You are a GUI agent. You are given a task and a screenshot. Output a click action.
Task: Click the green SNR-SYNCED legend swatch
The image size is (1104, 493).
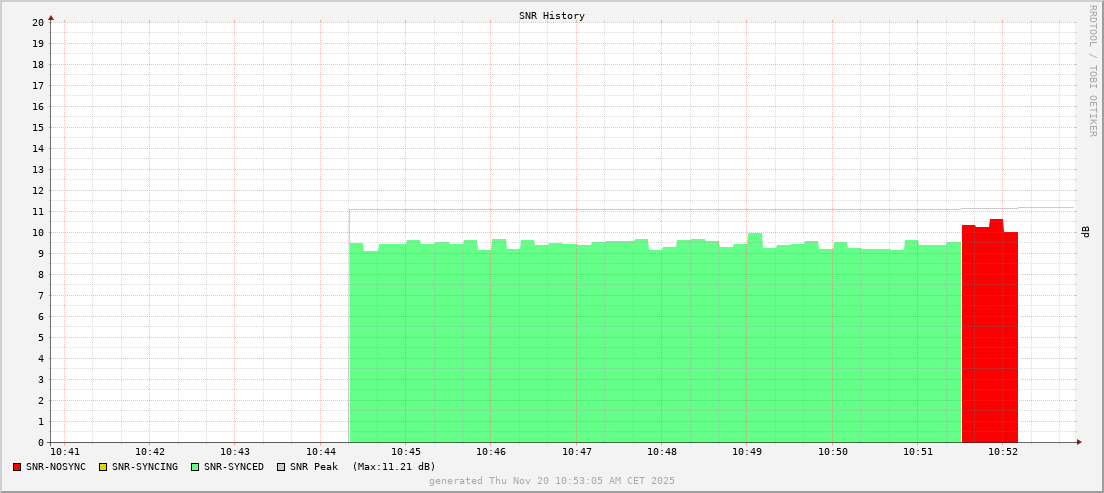coord(195,467)
